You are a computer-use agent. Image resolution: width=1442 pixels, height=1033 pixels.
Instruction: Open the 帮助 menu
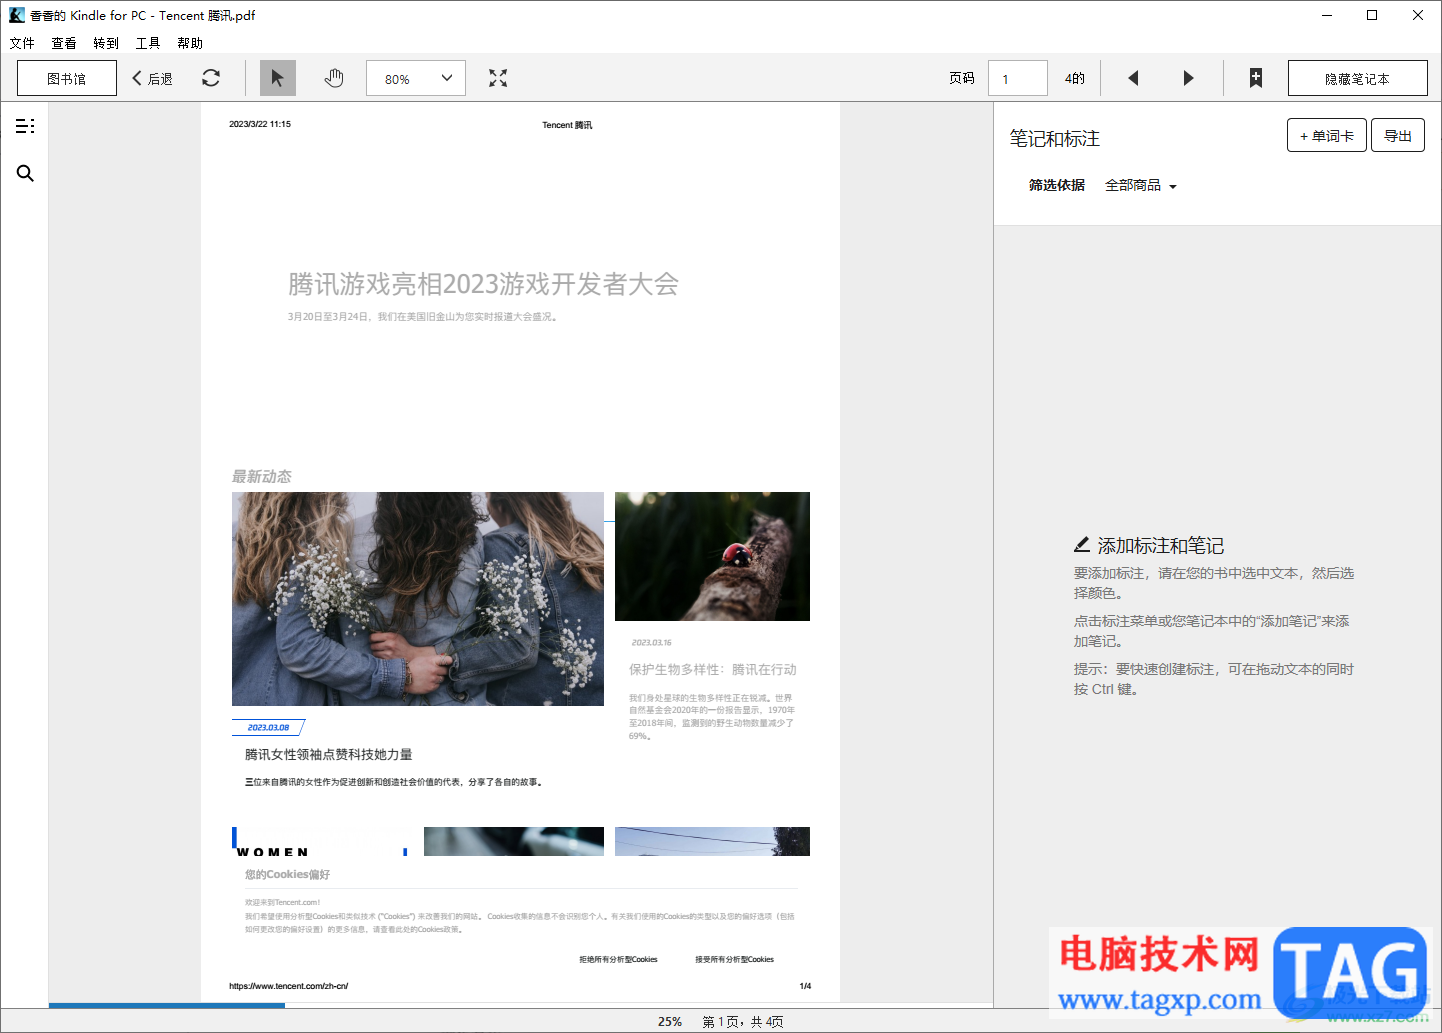(x=190, y=43)
